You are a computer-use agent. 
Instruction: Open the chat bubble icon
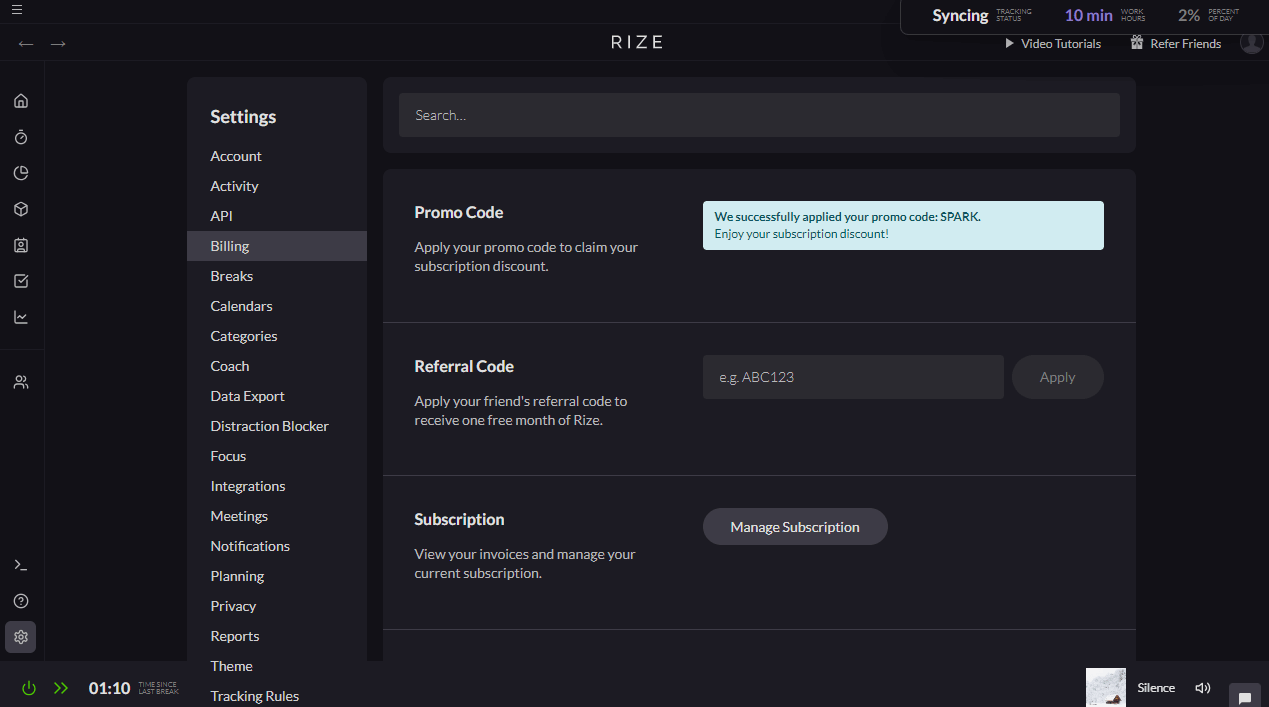(x=1245, y=697)
